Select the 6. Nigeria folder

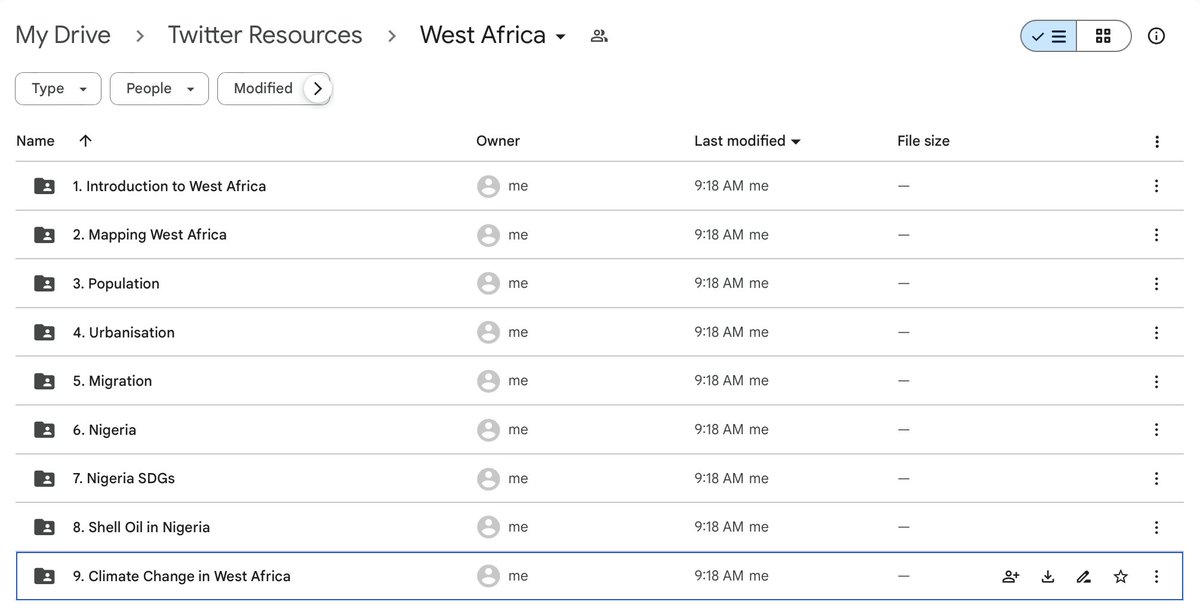[x=599, y=430]
